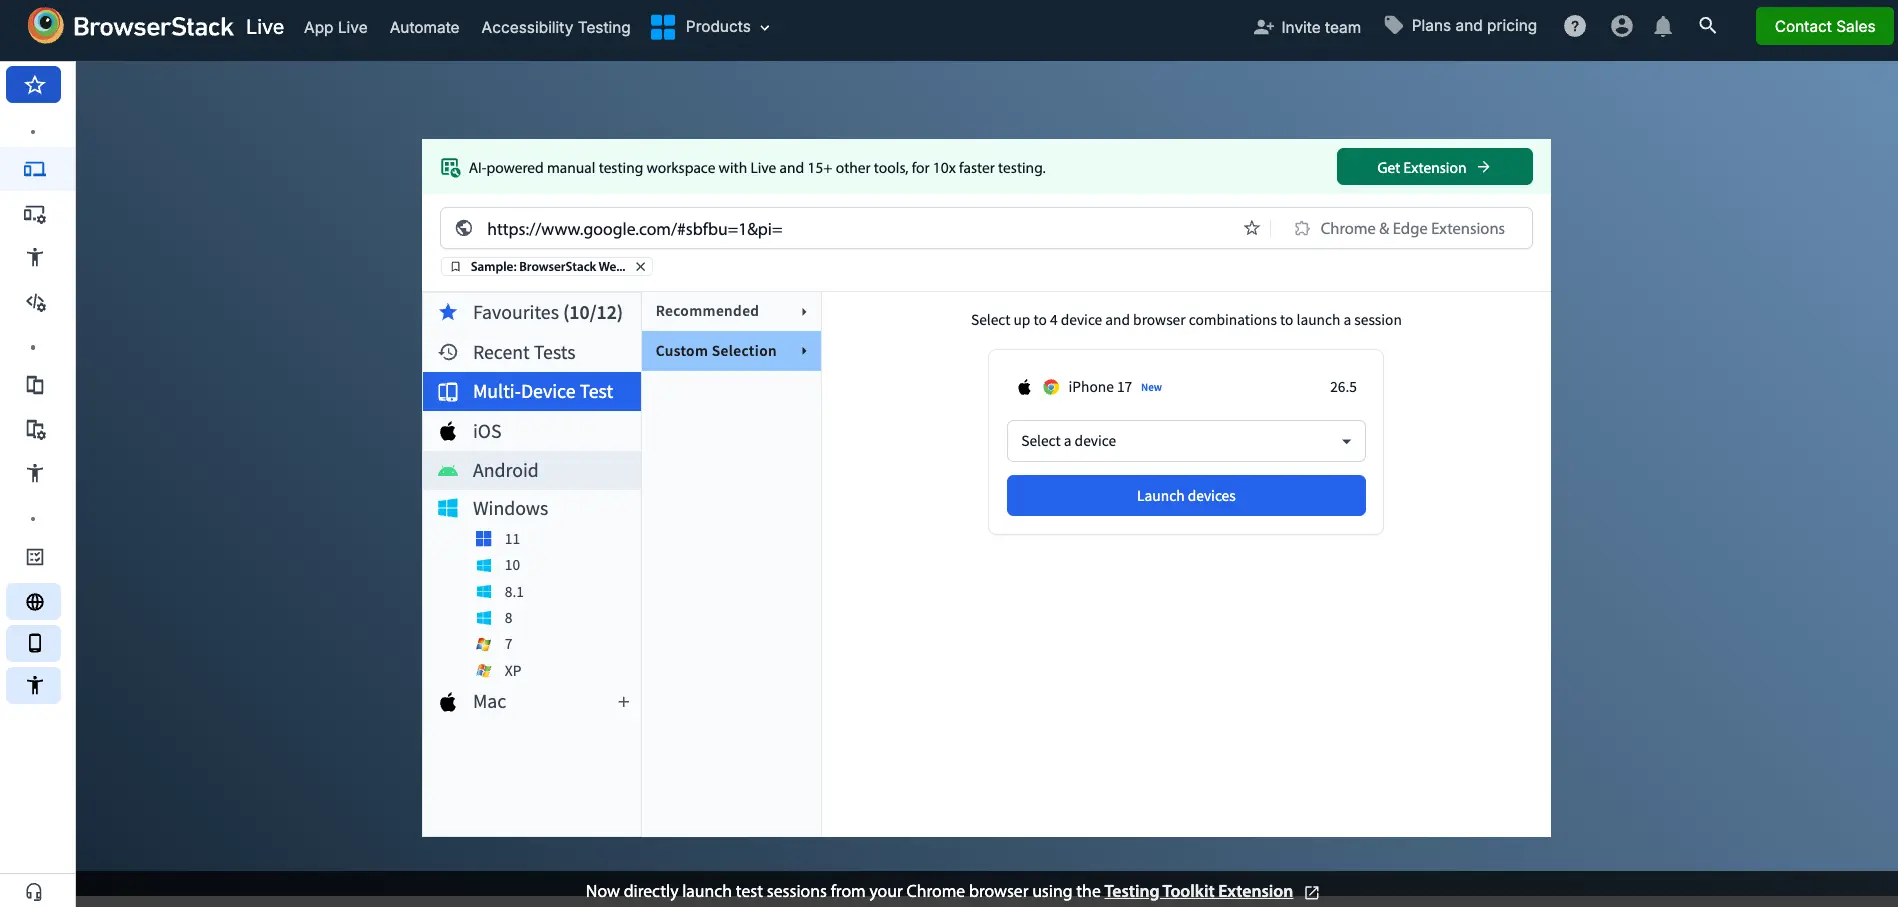
Task: View Recent Tests
Action: 532,352
